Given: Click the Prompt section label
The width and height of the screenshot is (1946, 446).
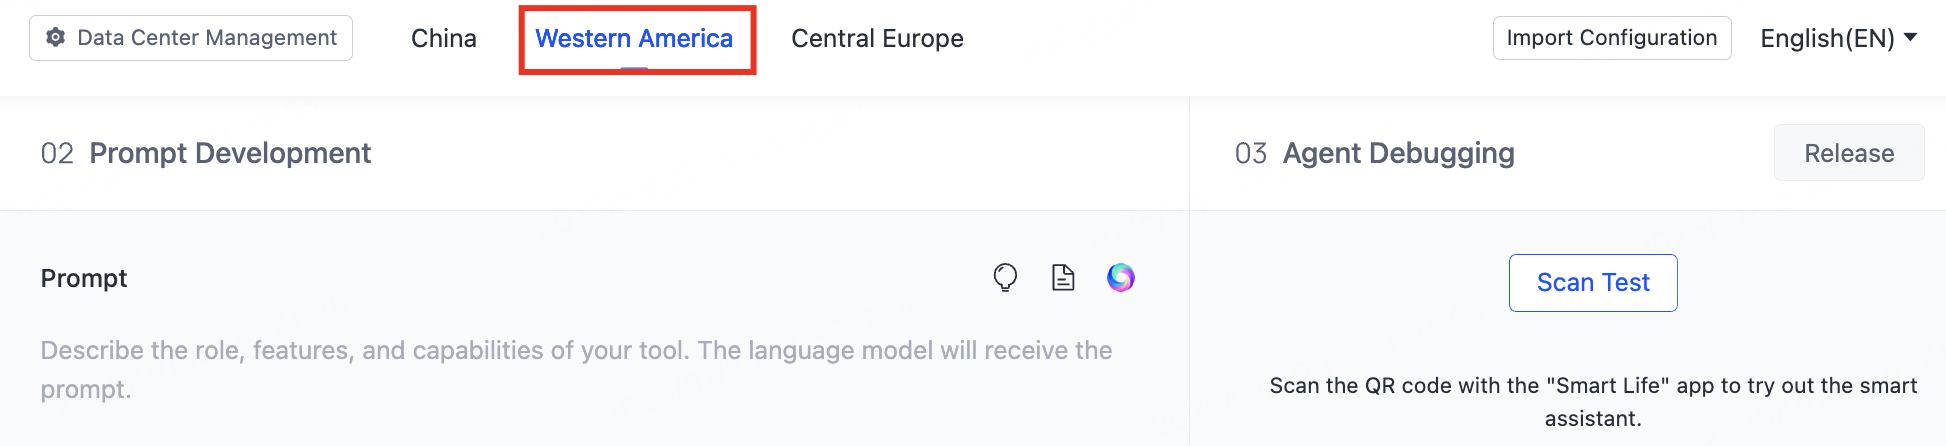Looking at the screenshot, I should click(x=84, y=278).
